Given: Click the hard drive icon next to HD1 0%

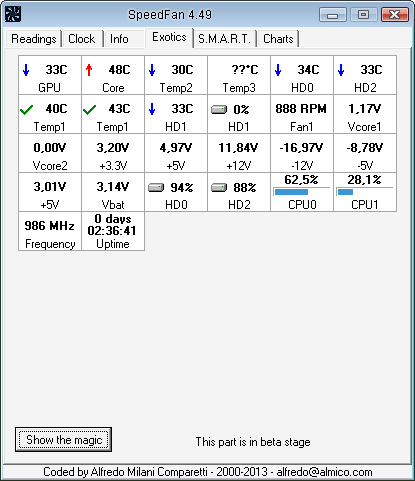Looking at the screenshot, I should pos(219,109).
